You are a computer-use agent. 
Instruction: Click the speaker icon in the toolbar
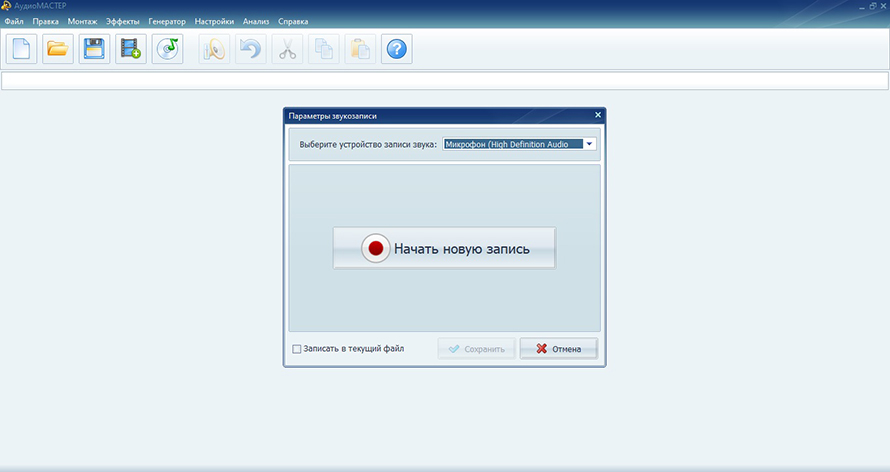click(215, 49)
